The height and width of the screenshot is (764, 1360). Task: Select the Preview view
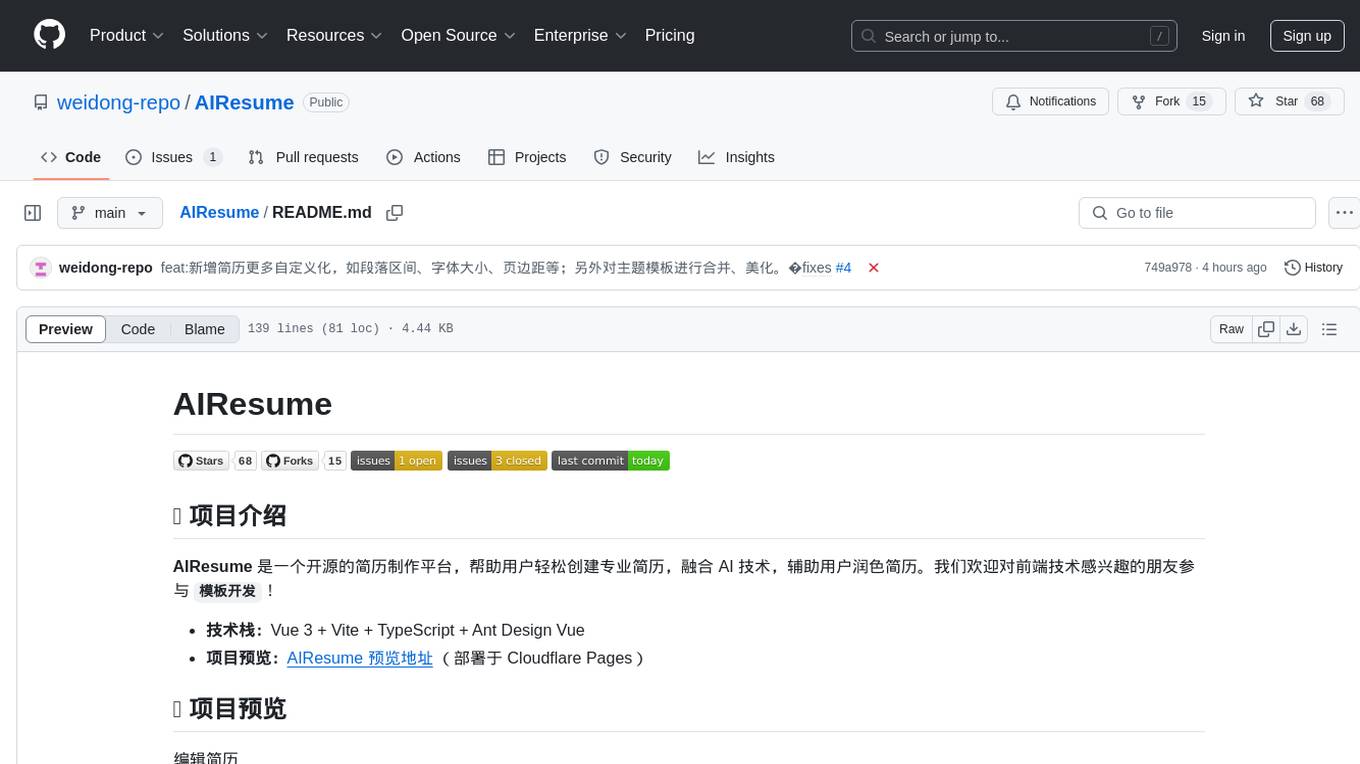[x=66, y=329]
